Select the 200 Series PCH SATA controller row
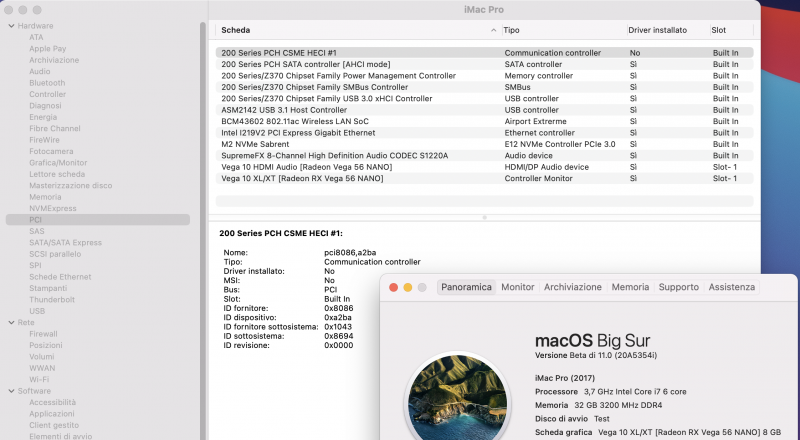 pyautogui.click(x=484, y=64)
